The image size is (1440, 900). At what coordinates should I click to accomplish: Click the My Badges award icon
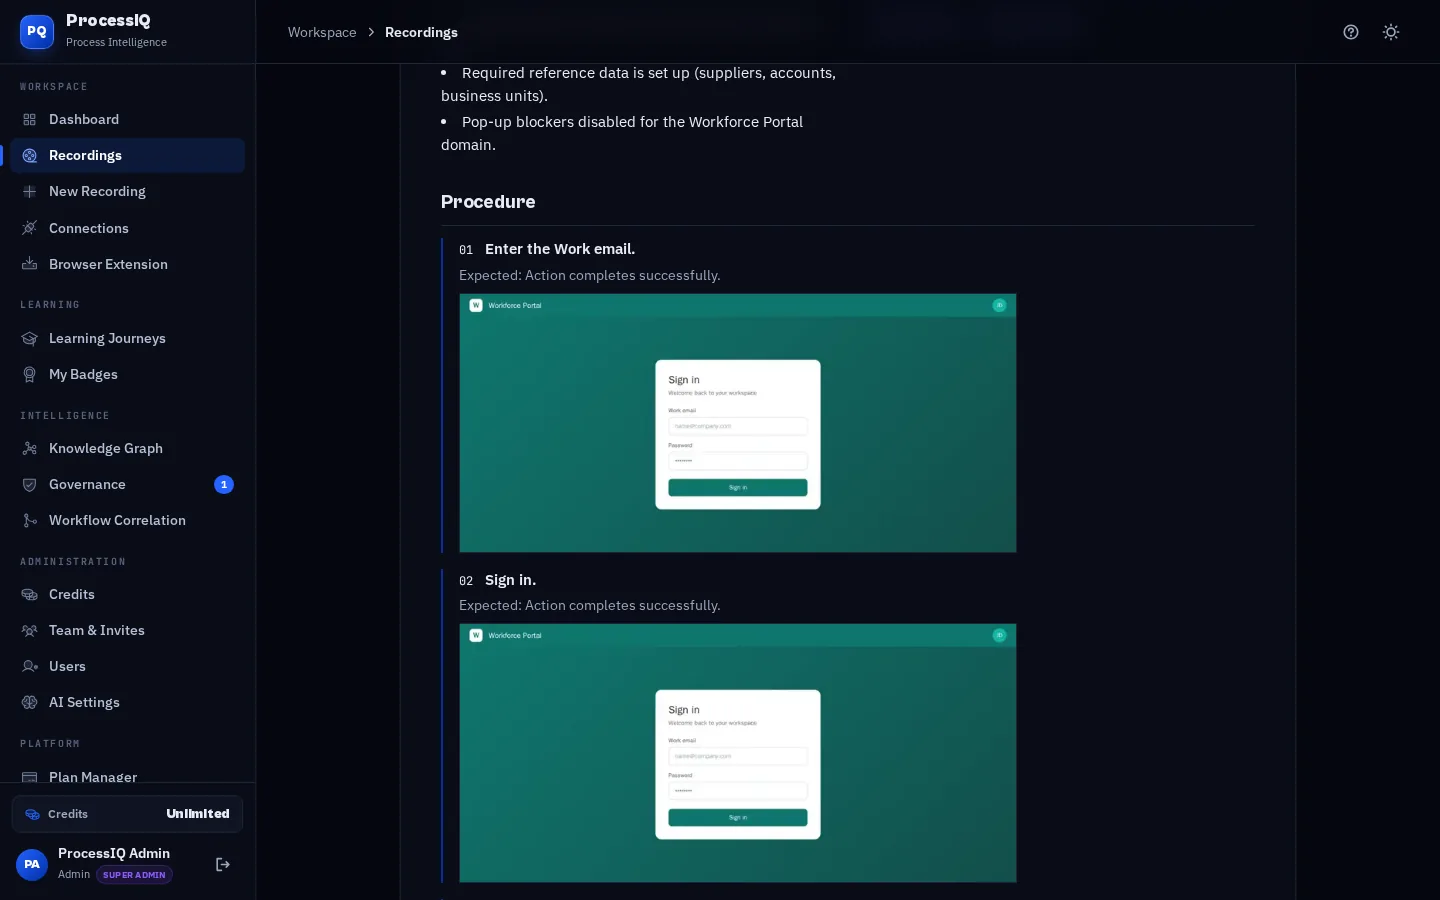30,375
